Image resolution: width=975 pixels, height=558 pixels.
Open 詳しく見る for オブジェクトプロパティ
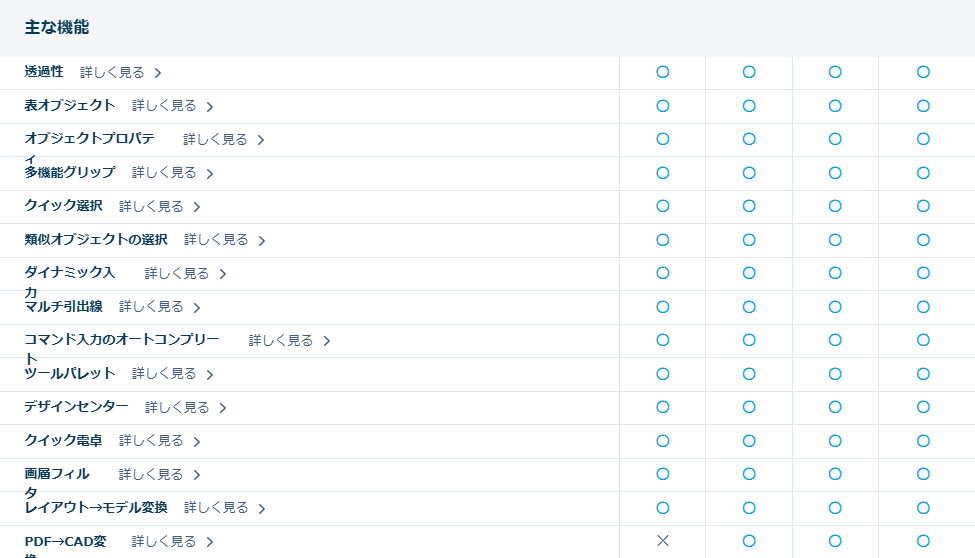tap(215, 140)
